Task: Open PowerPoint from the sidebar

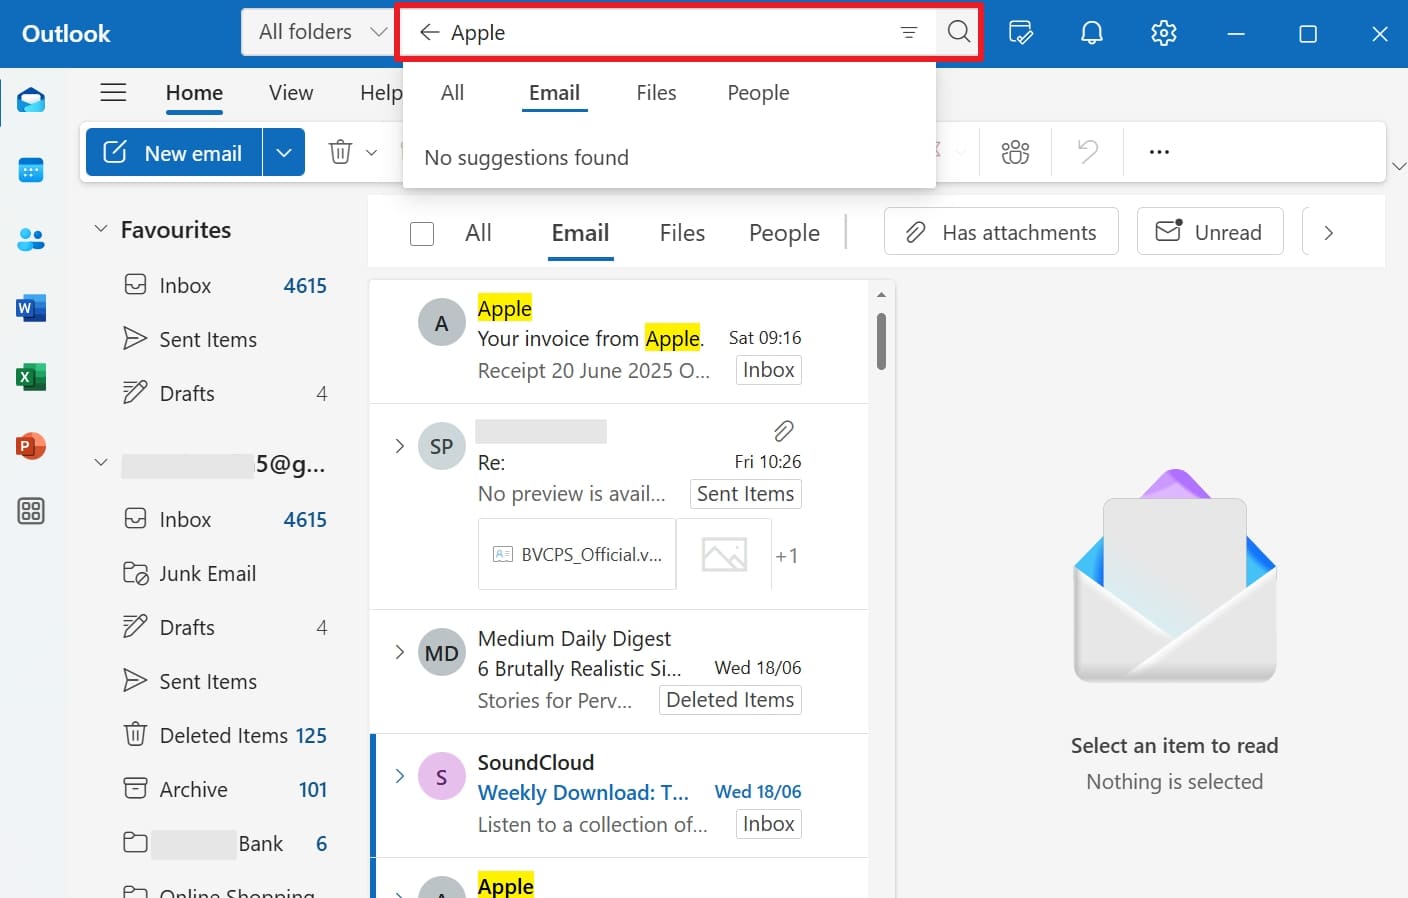Action: click(x=30, y=445)
